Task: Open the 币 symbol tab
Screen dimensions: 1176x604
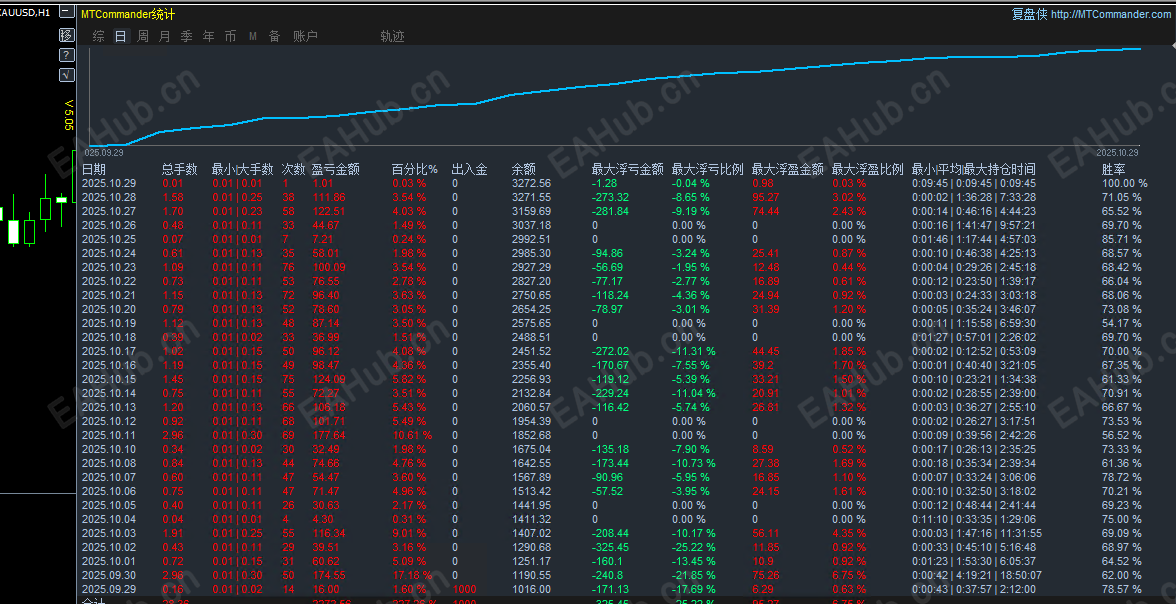Action: [230, 36]
